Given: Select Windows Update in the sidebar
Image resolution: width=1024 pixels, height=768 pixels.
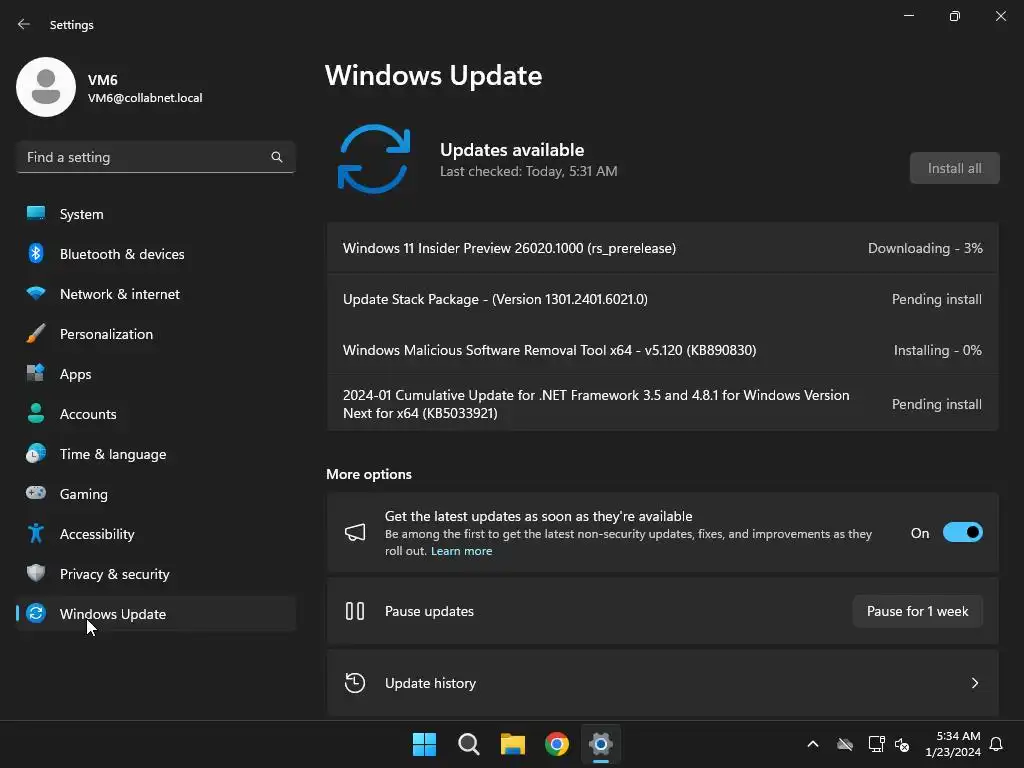Looking at the screenshot, I should pos(155,614).
